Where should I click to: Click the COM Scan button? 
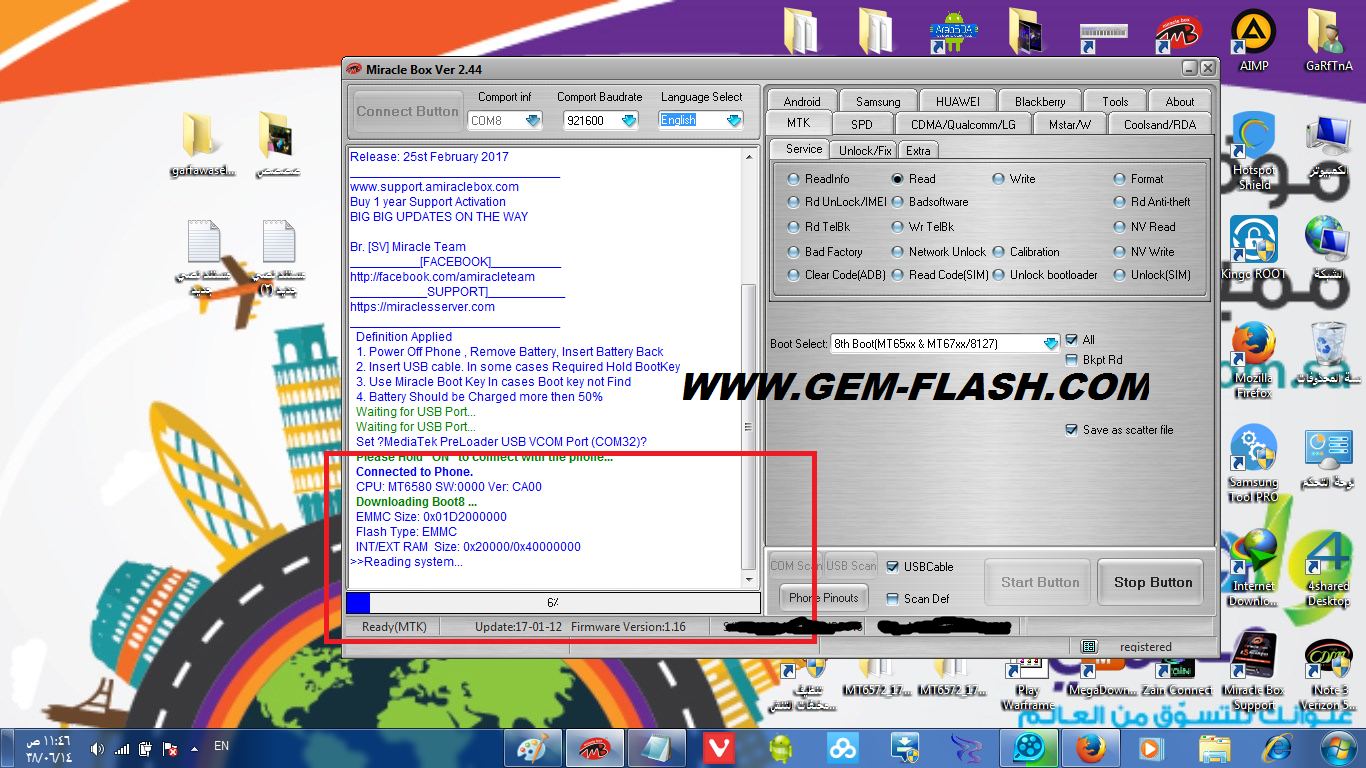pos(796,566)
